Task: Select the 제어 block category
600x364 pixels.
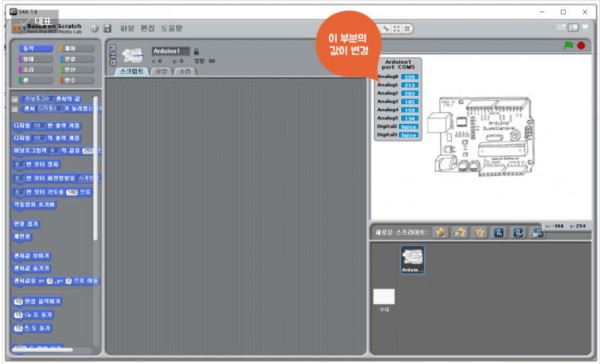Action: coord(77,48)
